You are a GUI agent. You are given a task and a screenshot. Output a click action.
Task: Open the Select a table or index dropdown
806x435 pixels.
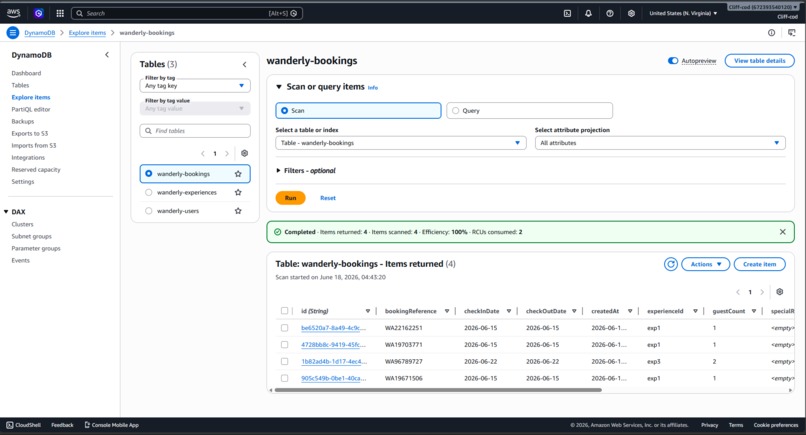click(400, 143)
